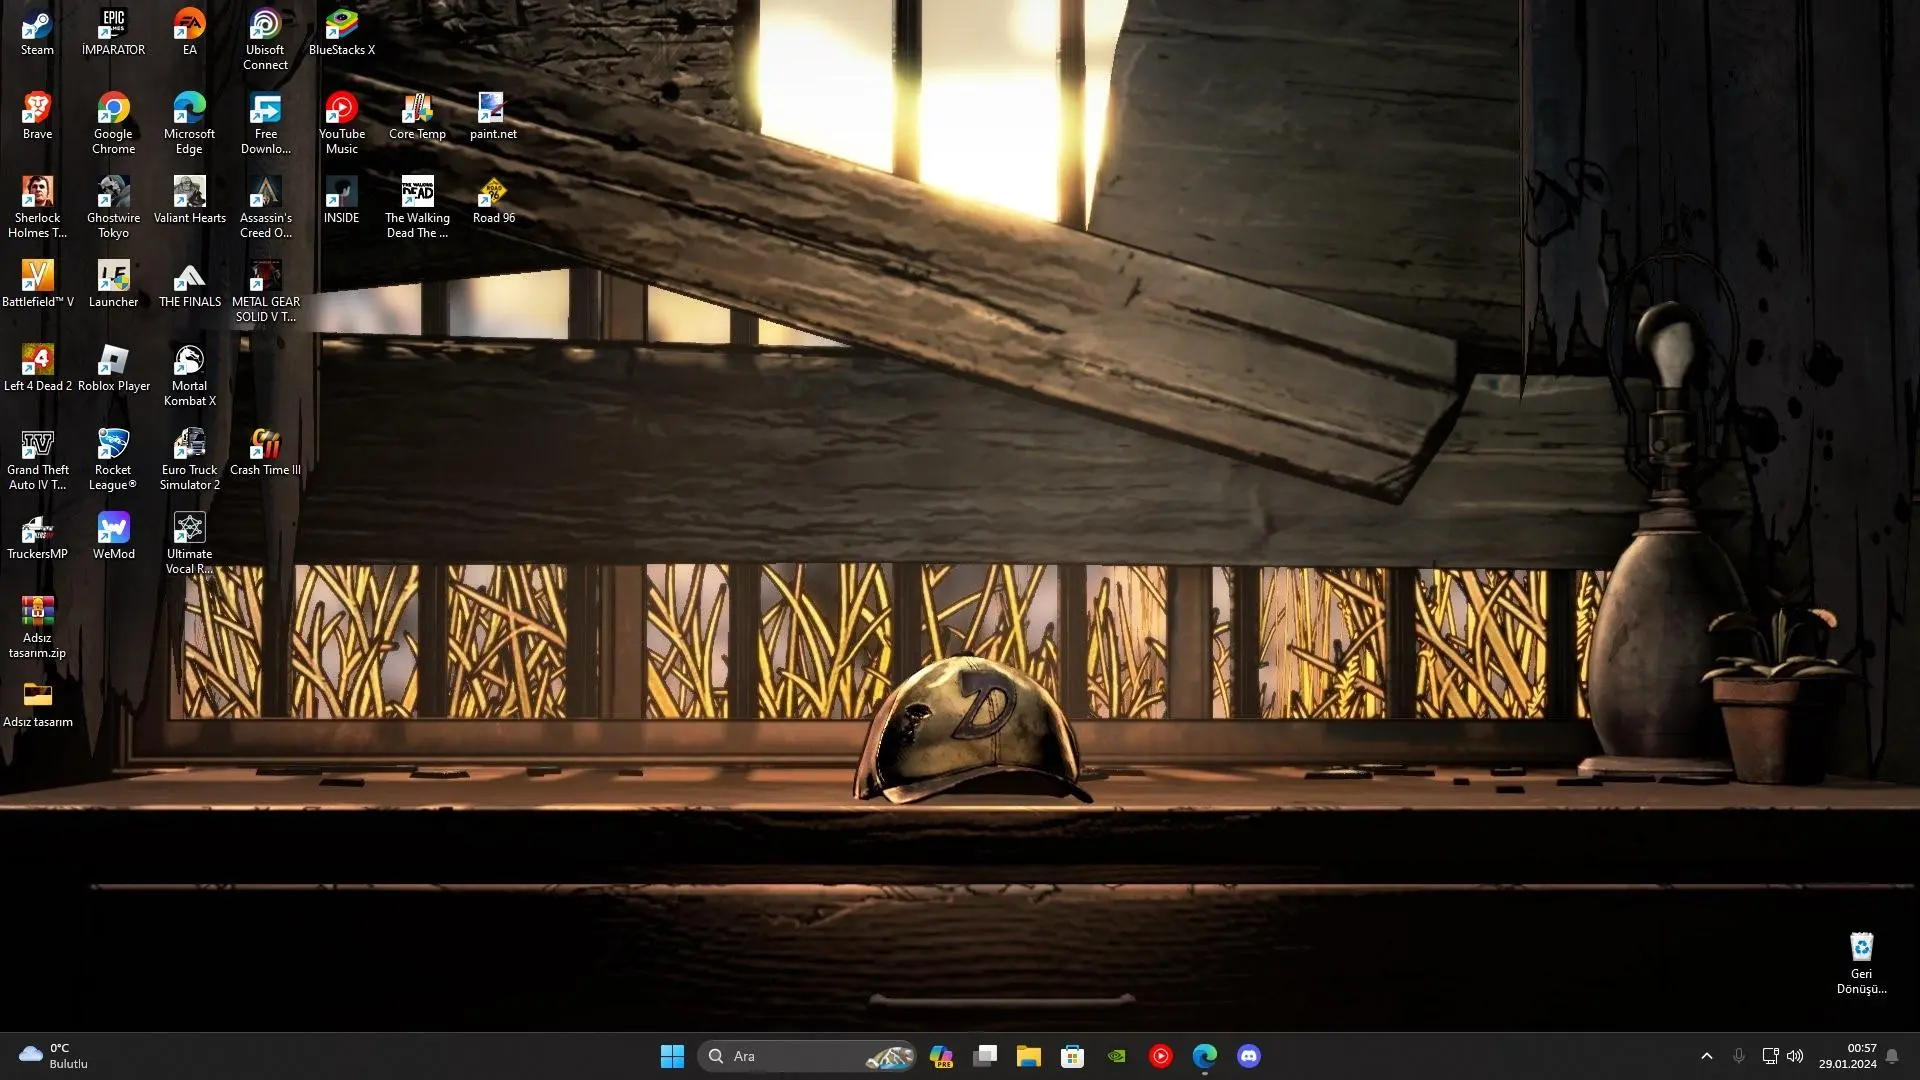Image resolution: width=1920 pixels, height=1080 pixels.
Task: Select the Left 4 Dead 2 icon
Action: 37,368
